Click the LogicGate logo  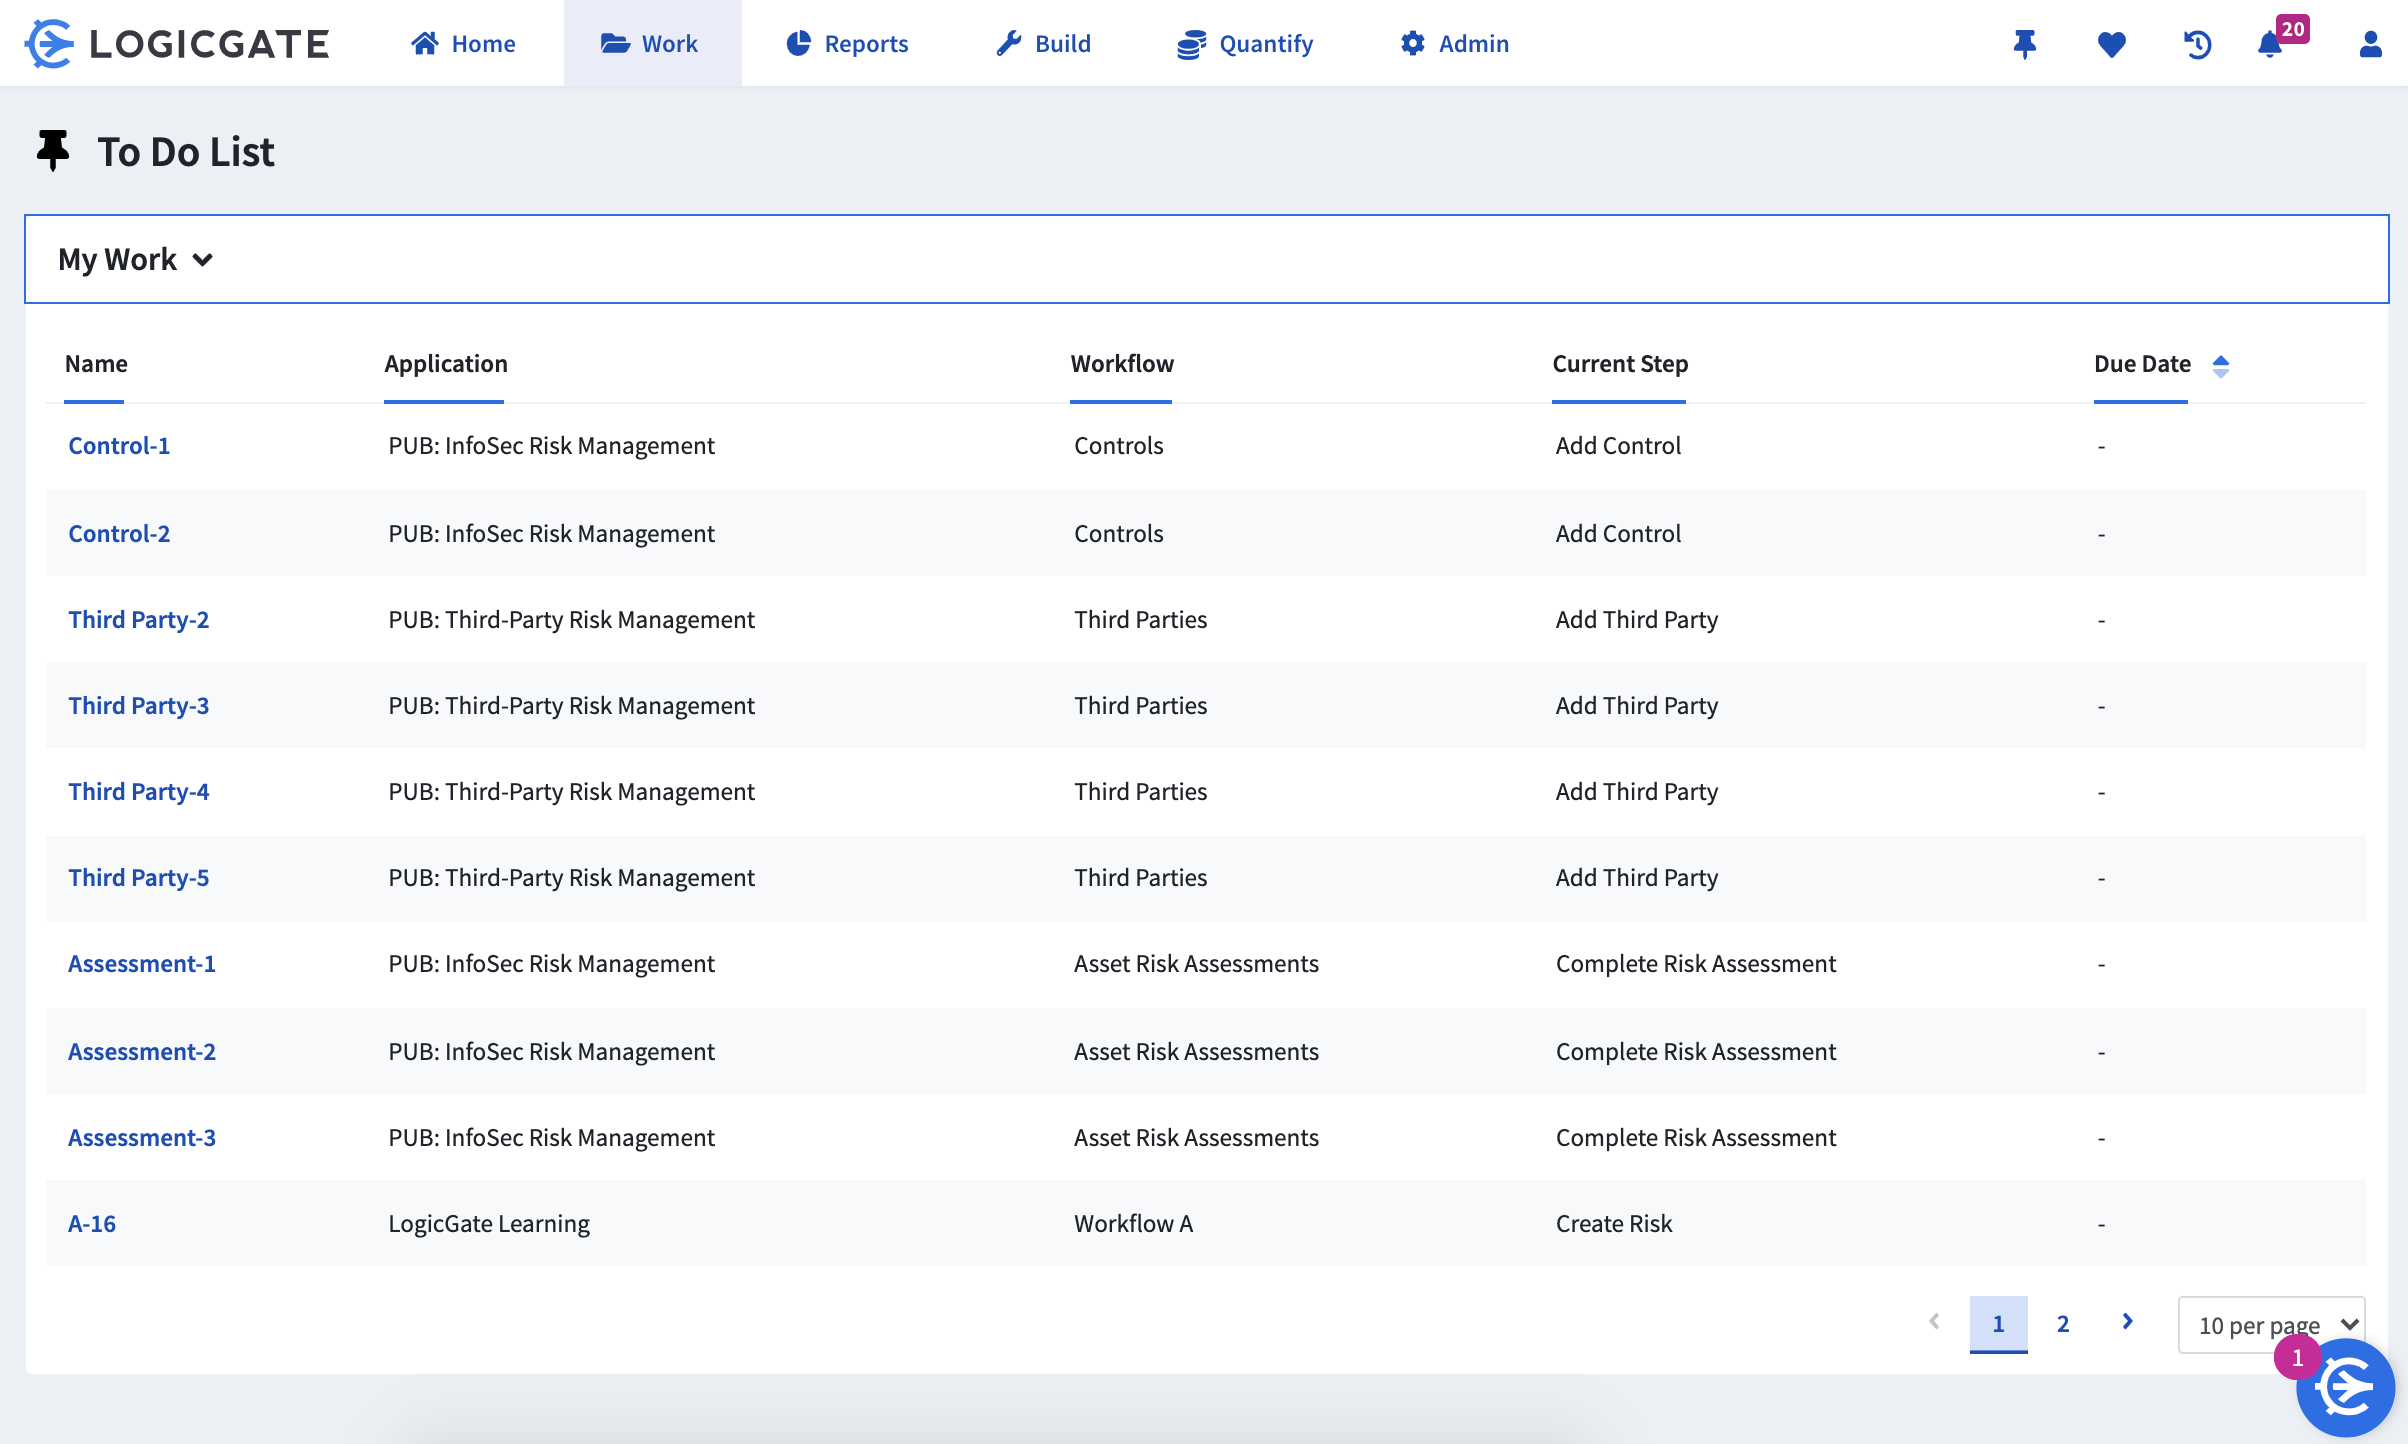(177, 43)
